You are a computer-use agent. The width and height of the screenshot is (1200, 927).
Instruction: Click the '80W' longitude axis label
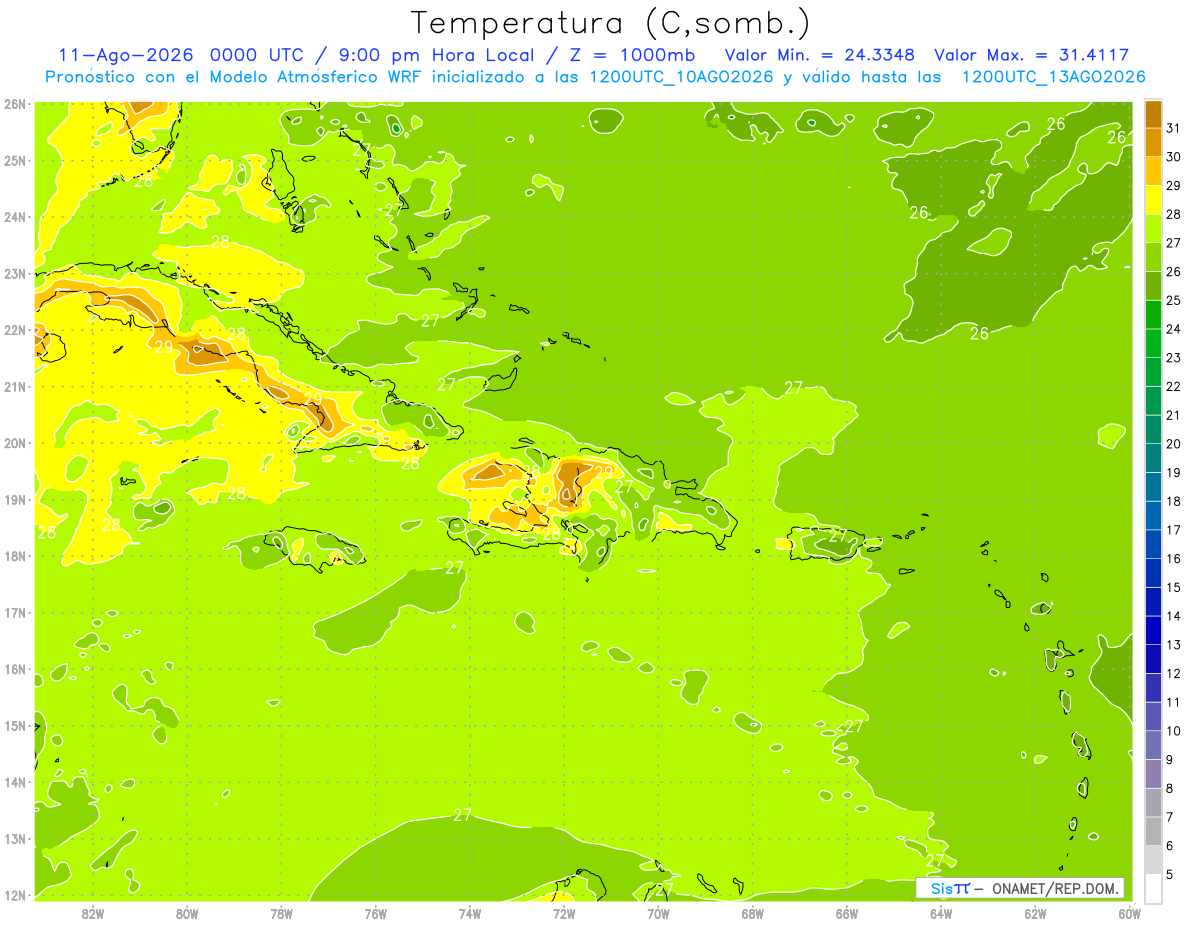pos(187,912)
